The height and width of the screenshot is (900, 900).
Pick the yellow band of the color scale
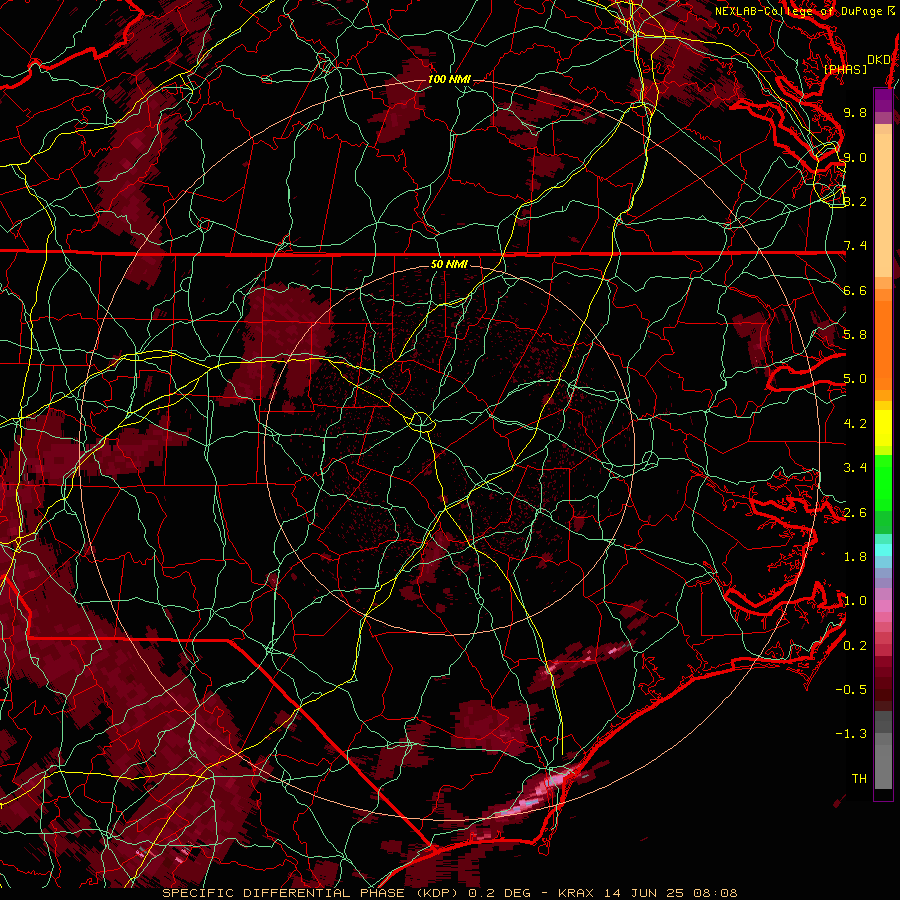click(884, 428)
